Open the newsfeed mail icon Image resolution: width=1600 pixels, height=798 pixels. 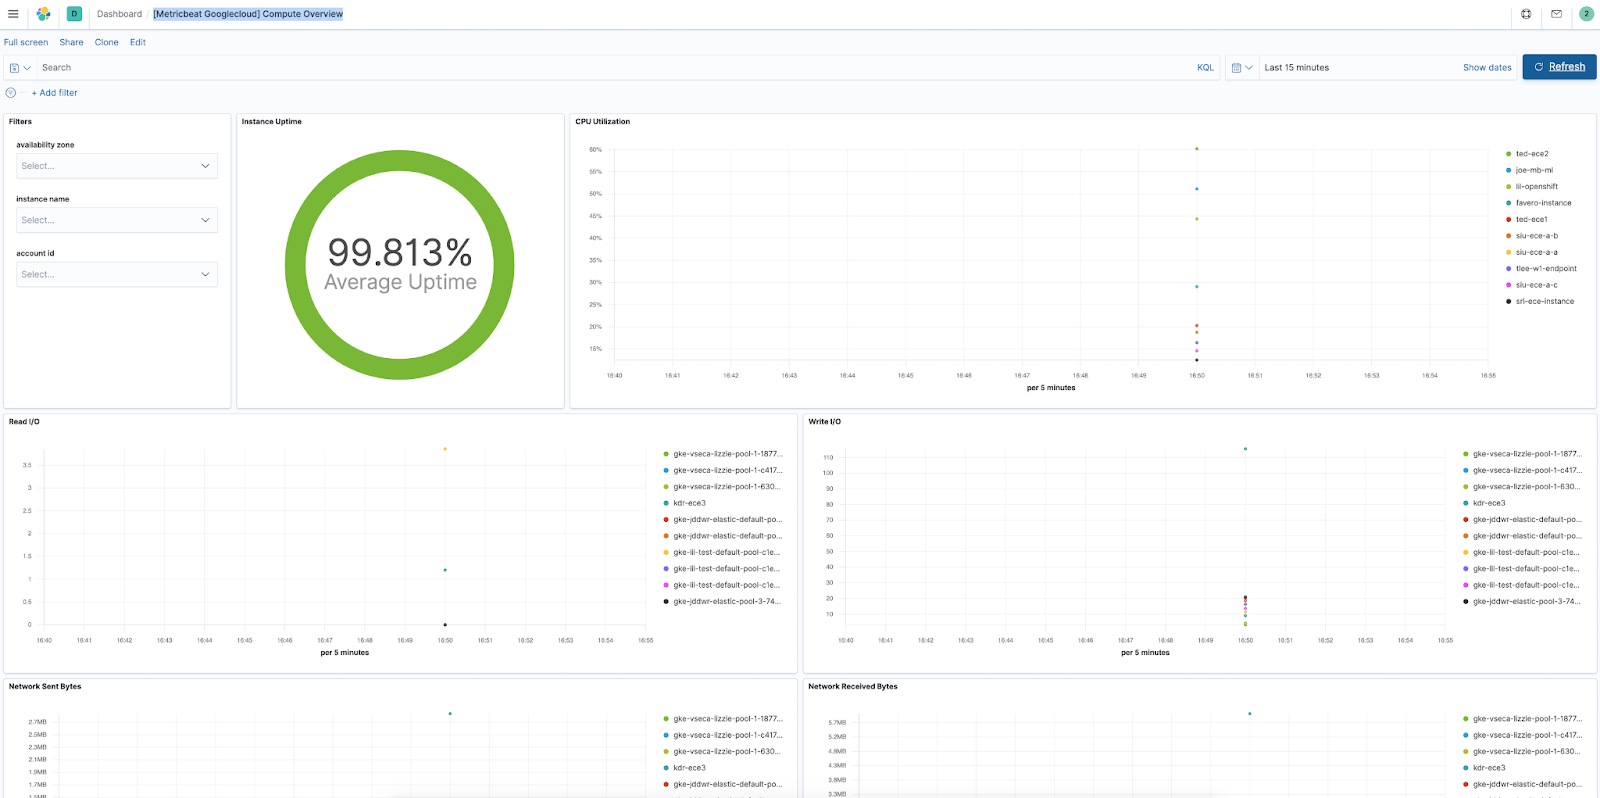[x=1556, y=14]
